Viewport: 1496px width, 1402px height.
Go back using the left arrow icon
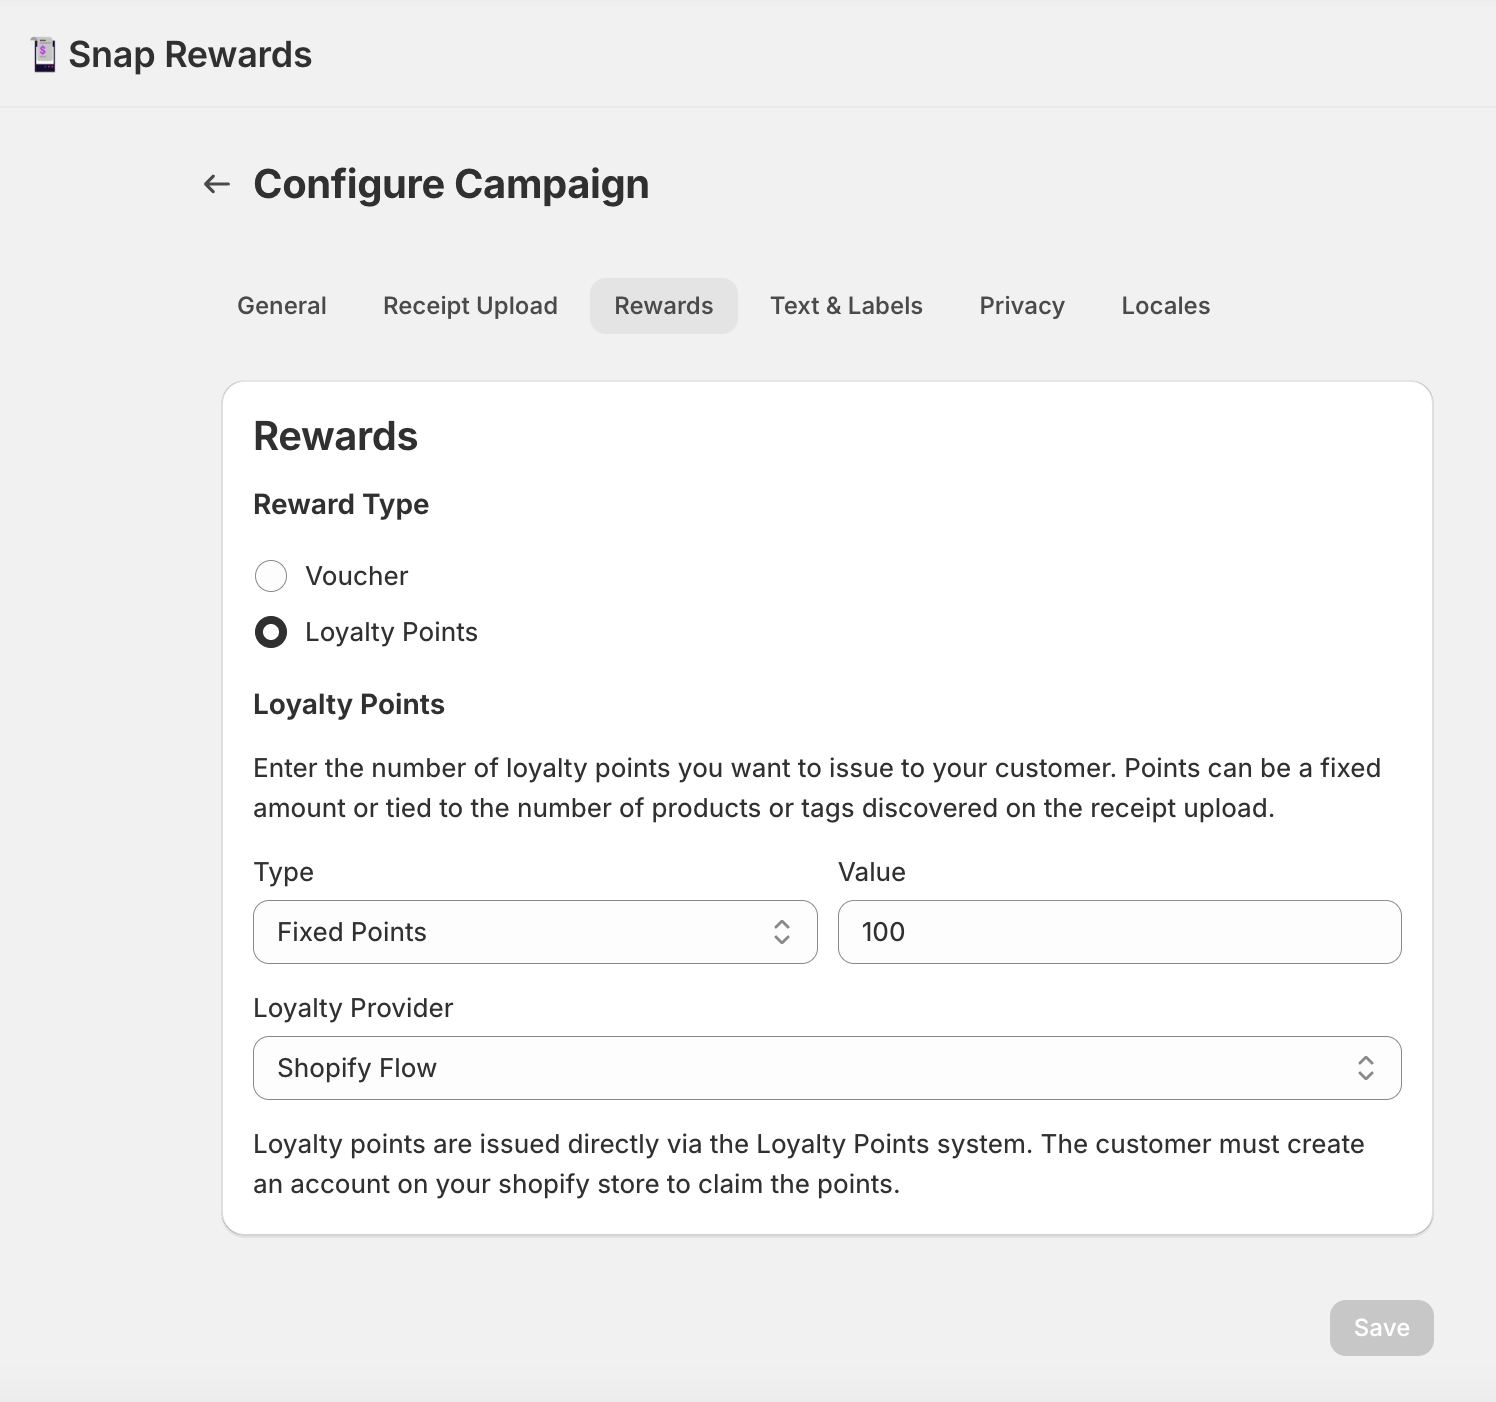click(x=217, y=184)
